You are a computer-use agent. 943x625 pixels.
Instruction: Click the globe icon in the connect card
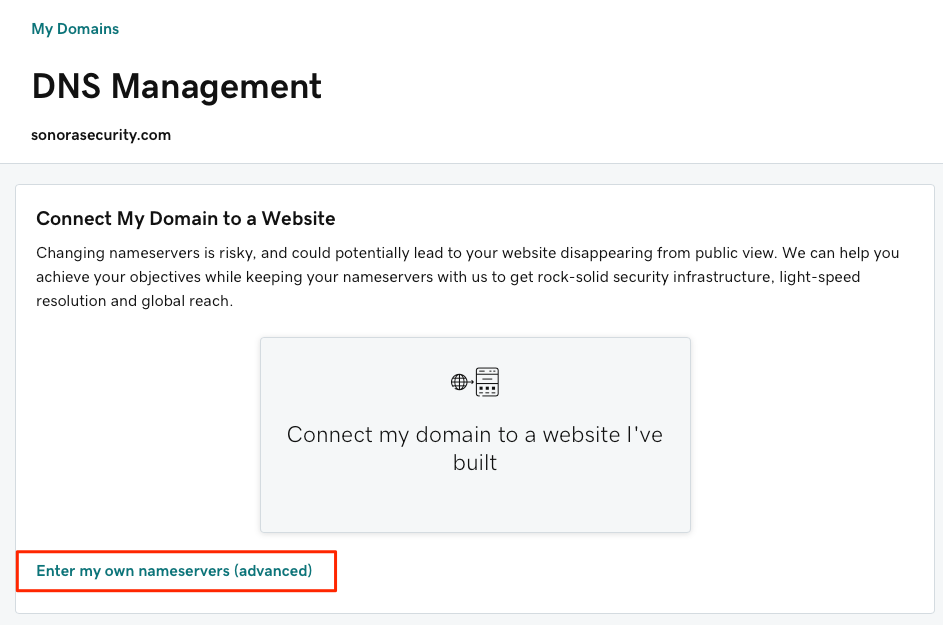coord(459,382)
